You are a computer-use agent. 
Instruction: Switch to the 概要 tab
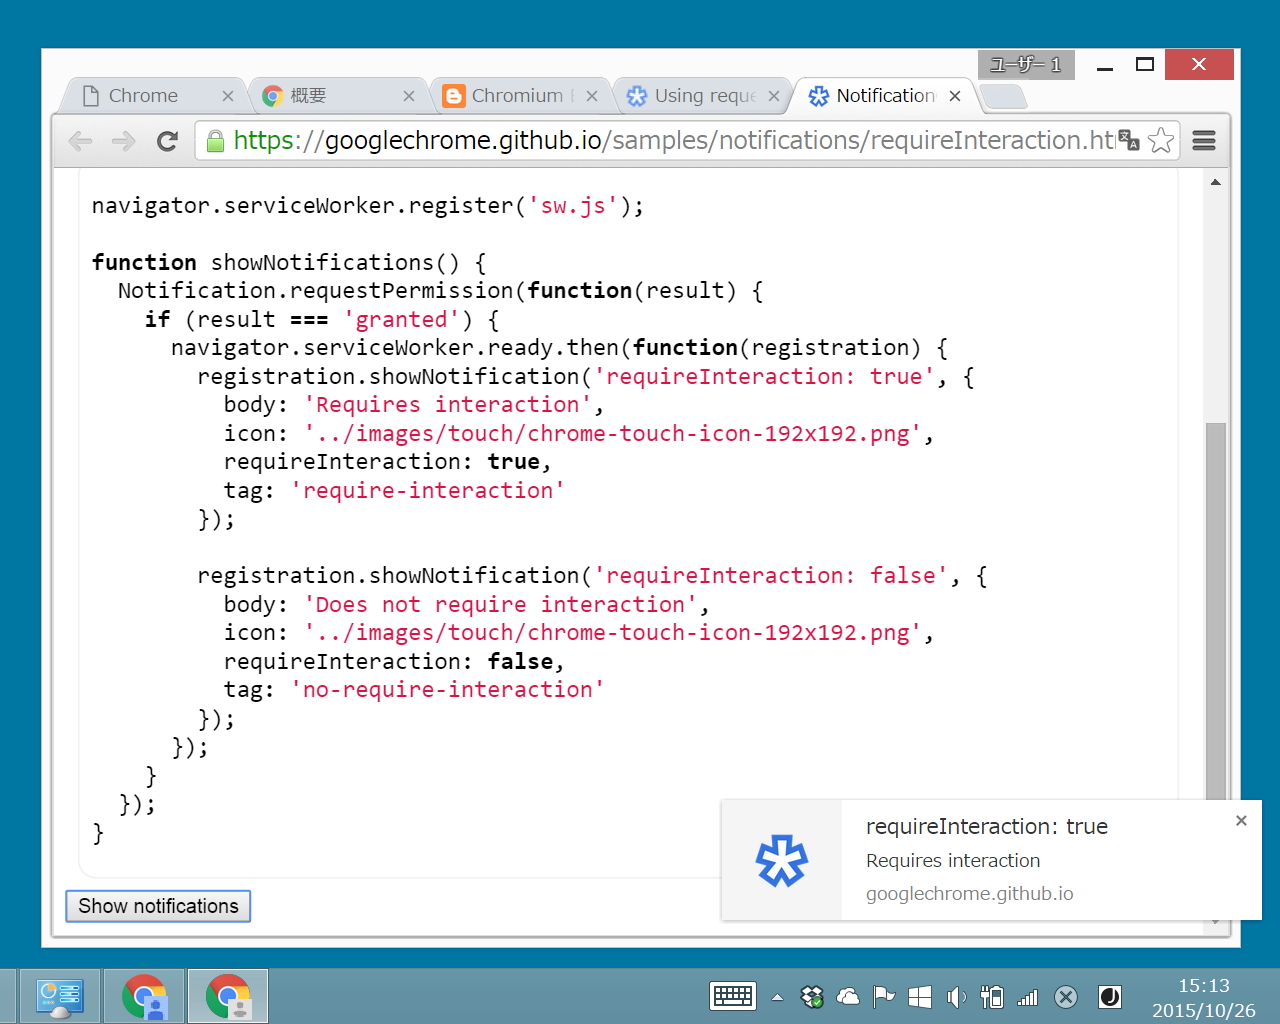(x=338, y=96)
